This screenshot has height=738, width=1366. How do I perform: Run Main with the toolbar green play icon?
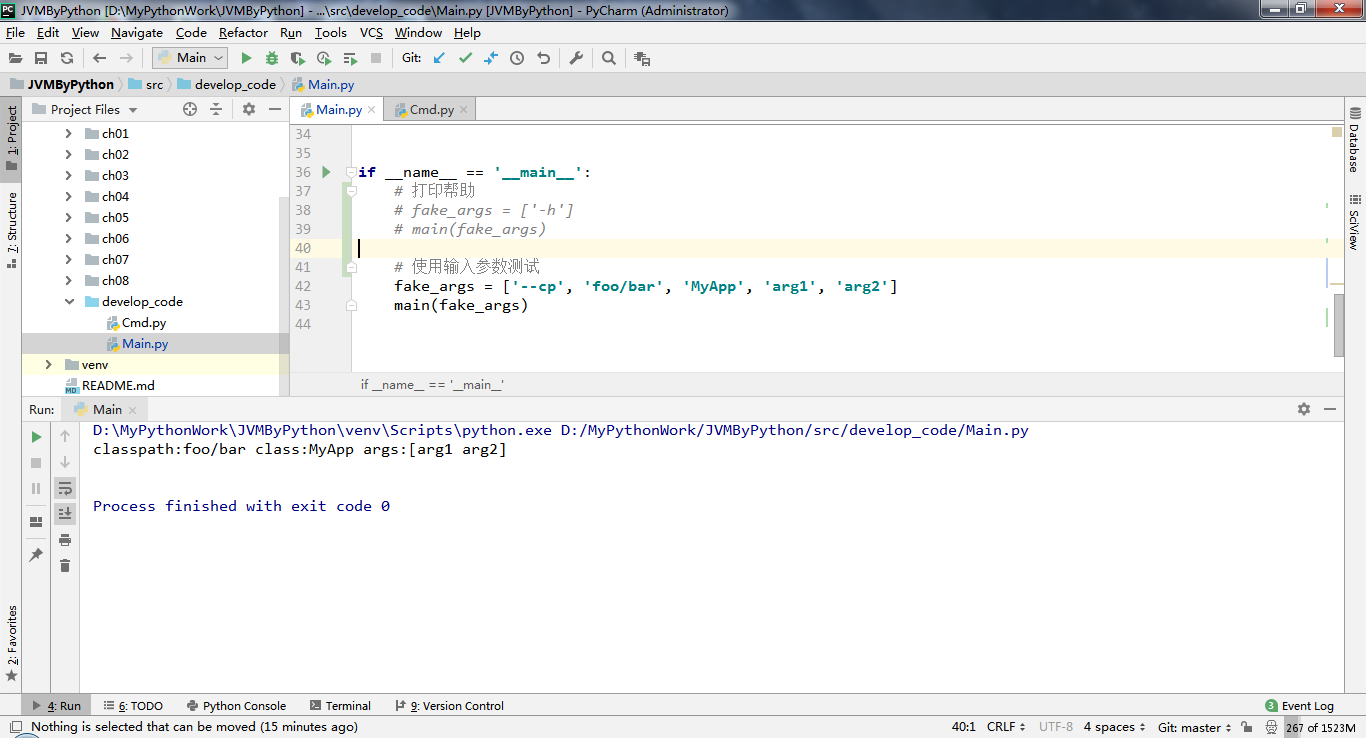(246, 58)
